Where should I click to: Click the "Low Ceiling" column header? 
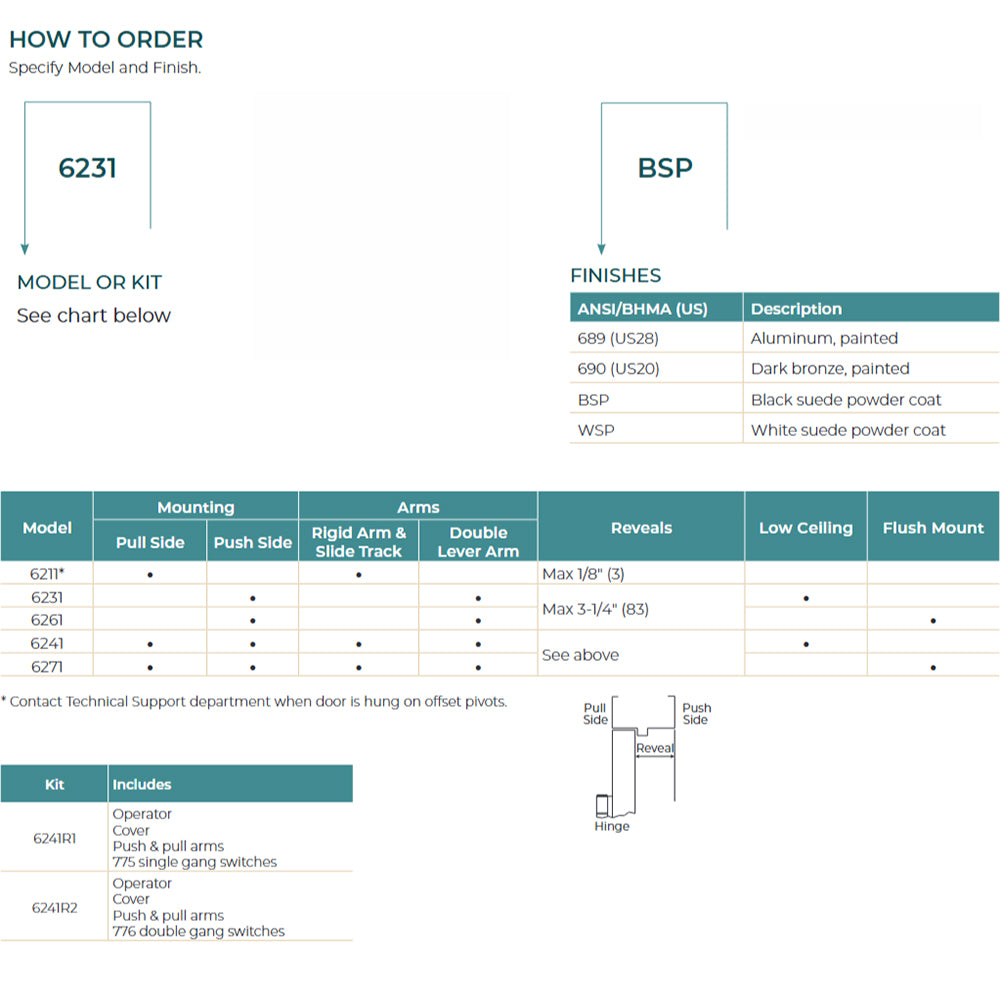coord(805,528)
